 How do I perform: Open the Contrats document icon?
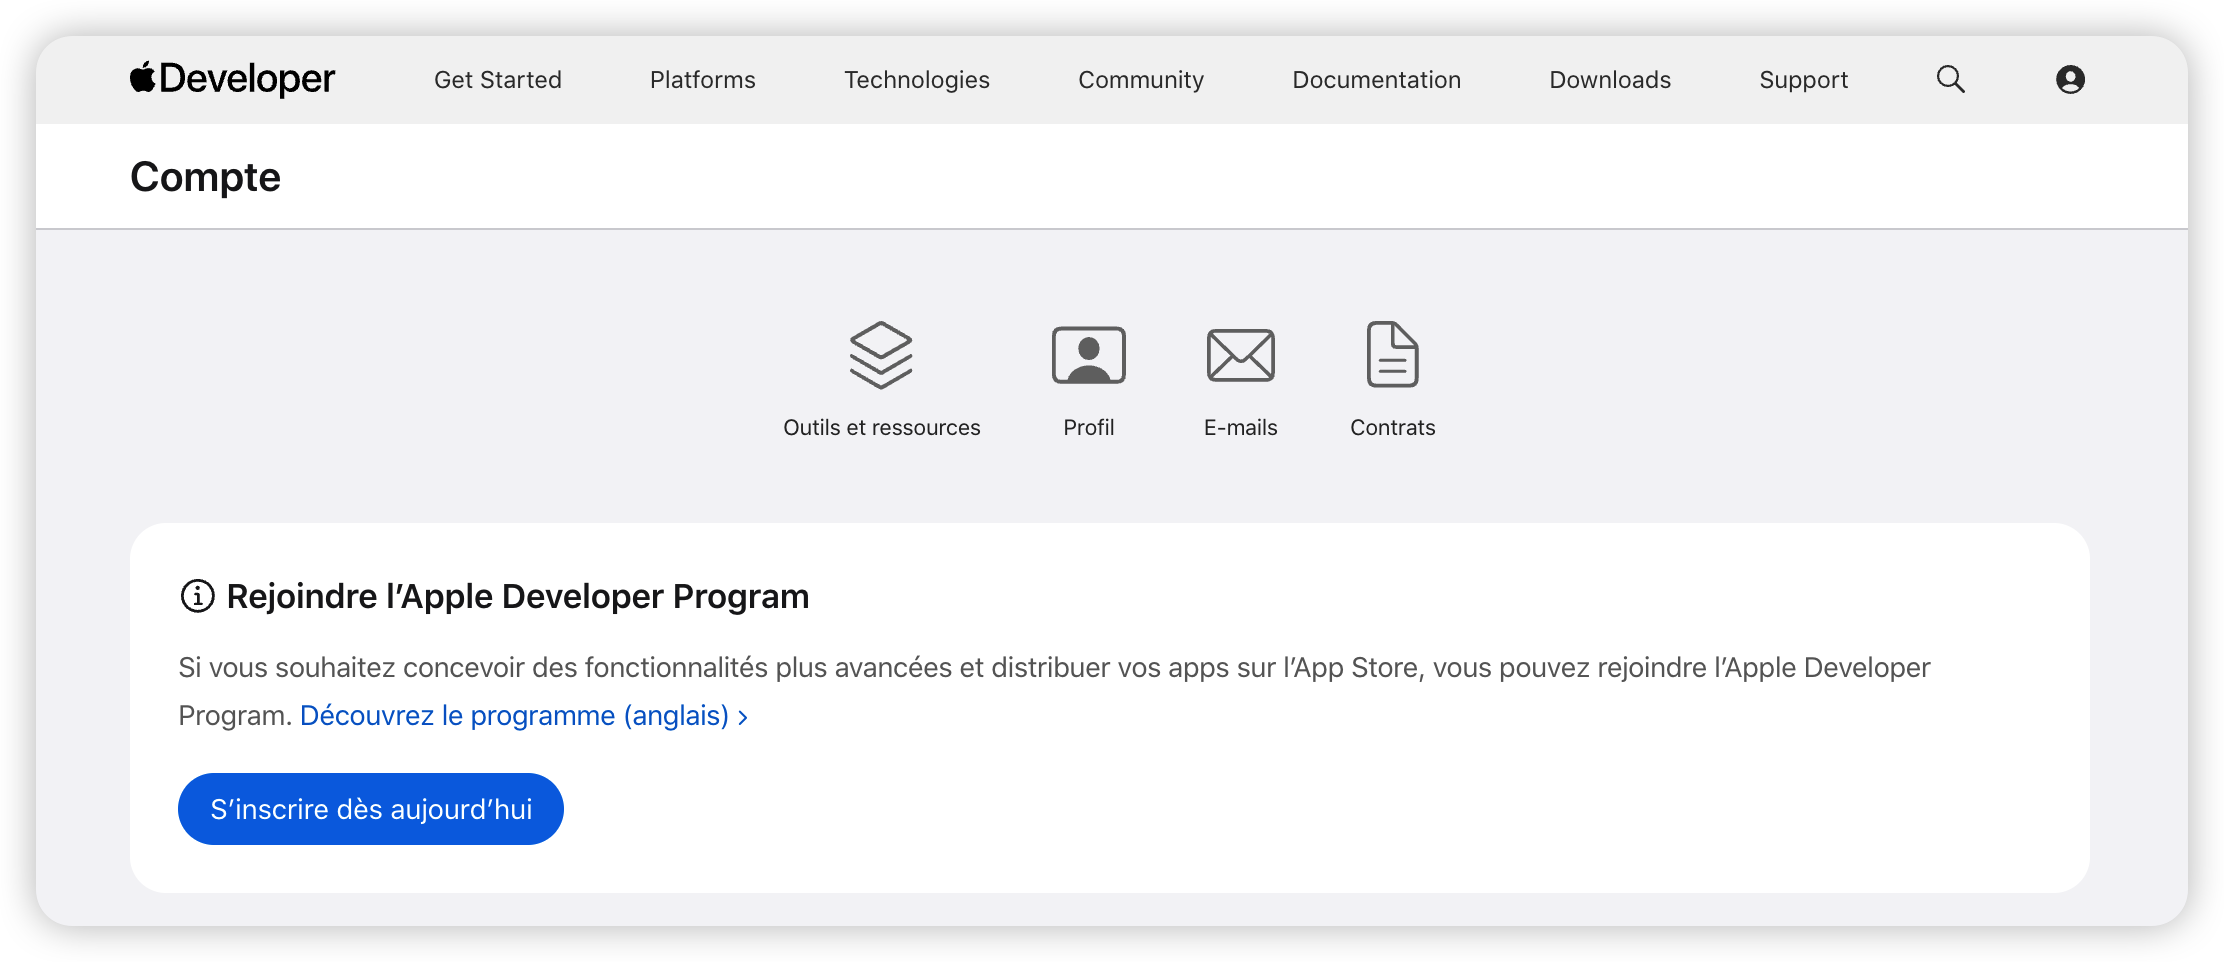1392,354
